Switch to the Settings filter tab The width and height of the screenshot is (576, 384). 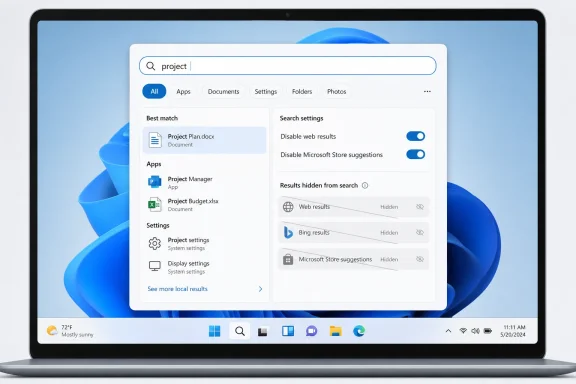point(266,91)
